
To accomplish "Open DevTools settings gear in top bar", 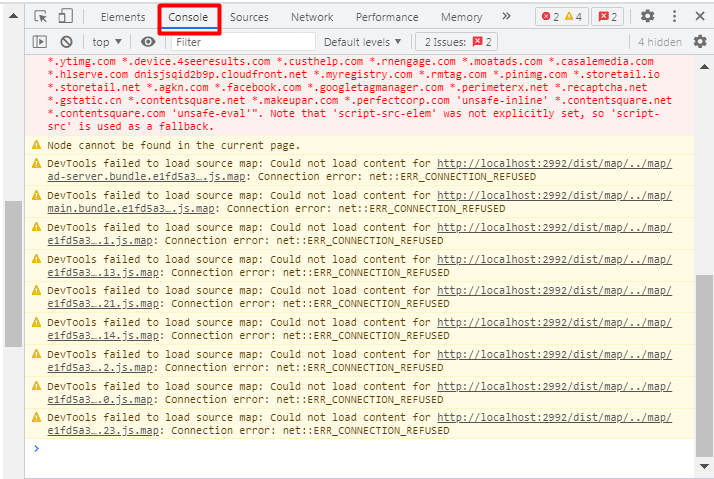I will (x=647, y=17).
